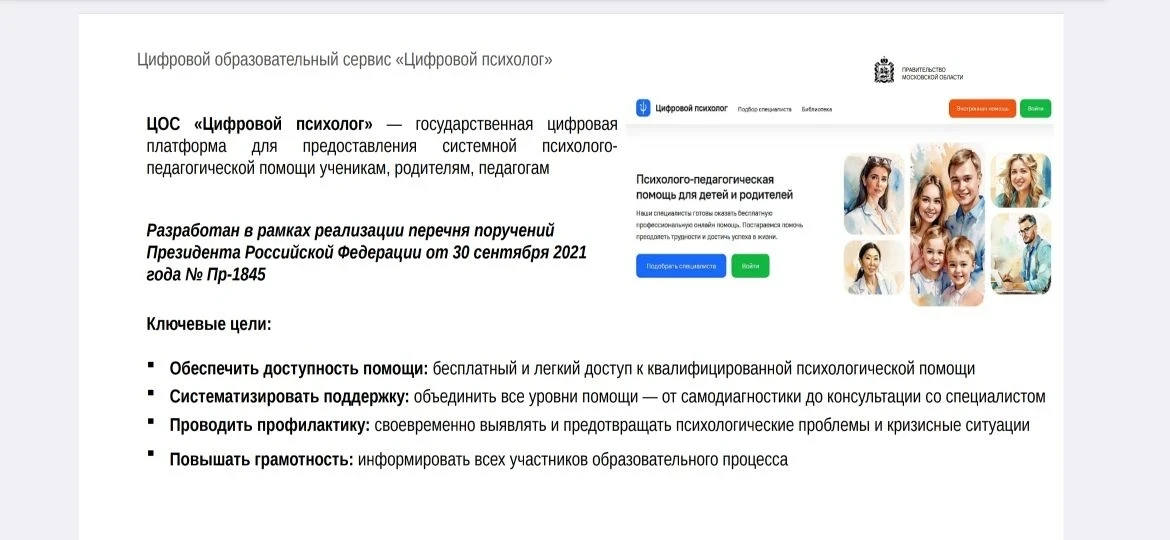This screenshot has width=1170, height=540.
Task: Click the ПРАВИТЕЛЬСТВО МОСКОВСКОЙ ОБЛАСТИ caption
Action: click(x=932, y=72)
